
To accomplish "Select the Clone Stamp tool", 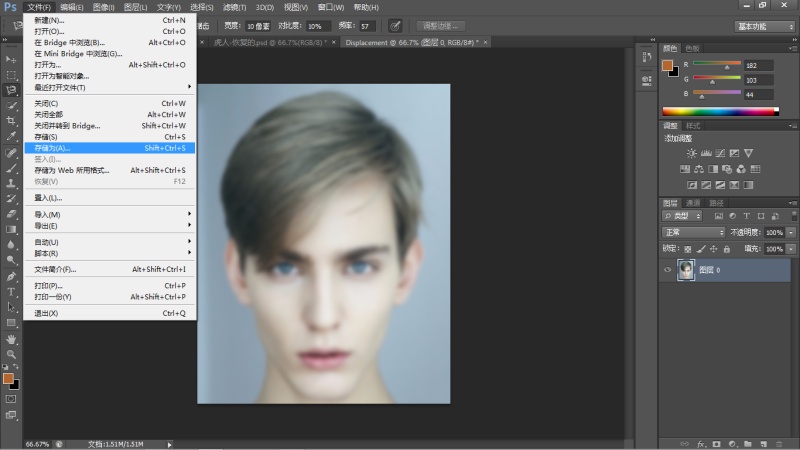I will point(11,183).
